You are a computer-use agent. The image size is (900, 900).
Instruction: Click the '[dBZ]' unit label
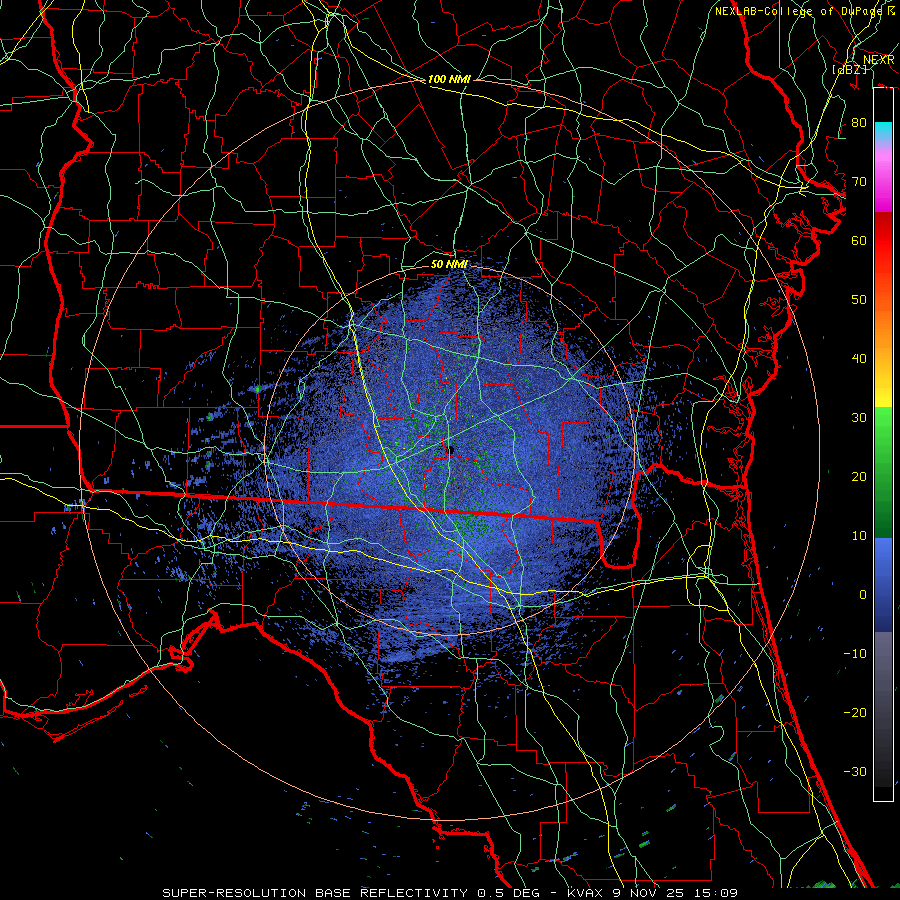click(849, 70)
